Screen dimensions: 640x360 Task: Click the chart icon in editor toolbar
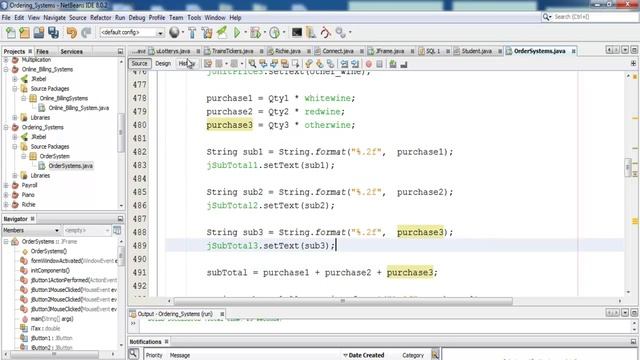(x=403, y=64)
